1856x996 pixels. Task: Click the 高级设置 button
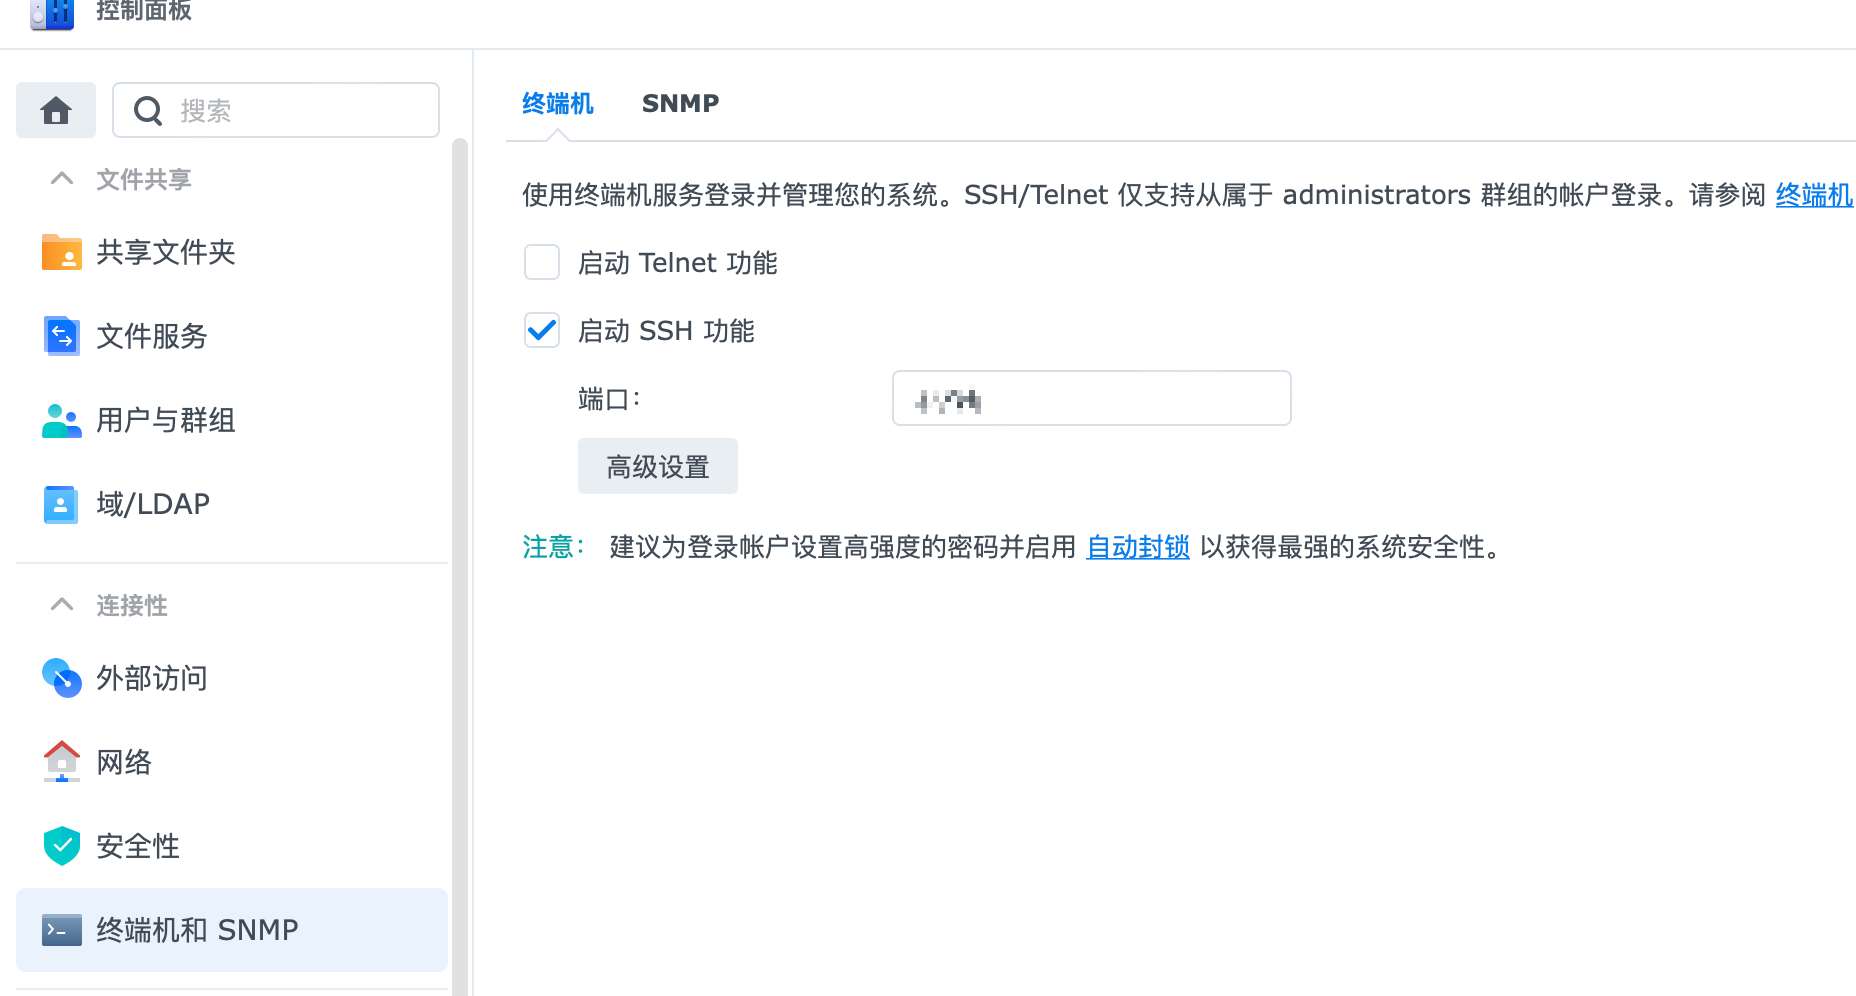tap(658, 466)
